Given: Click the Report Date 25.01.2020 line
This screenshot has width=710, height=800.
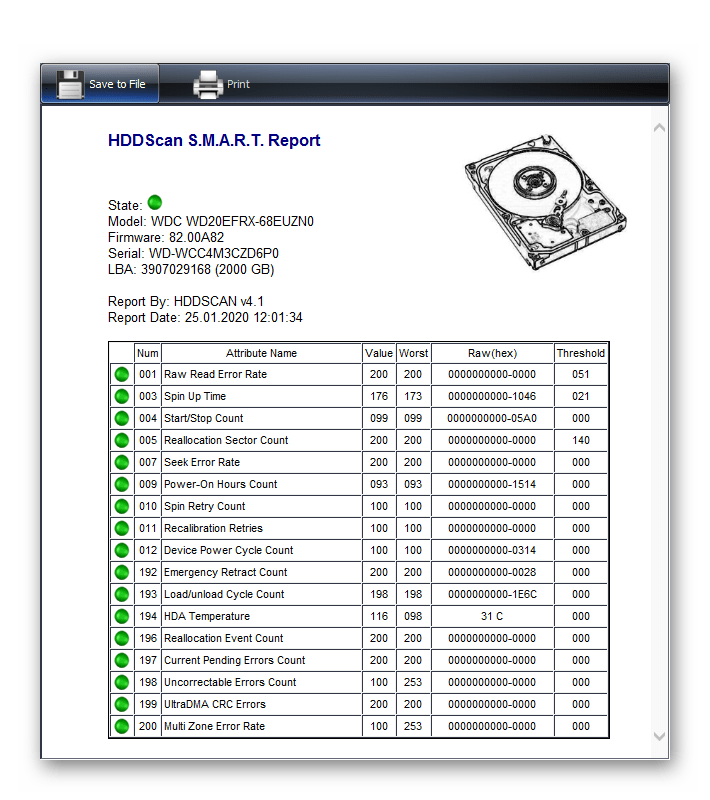Looking at the screenshot, I should 205,317.
